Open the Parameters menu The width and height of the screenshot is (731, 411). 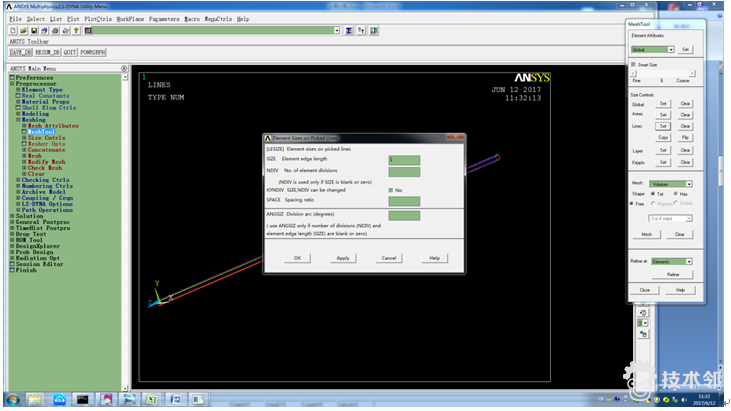click(164, 19)
